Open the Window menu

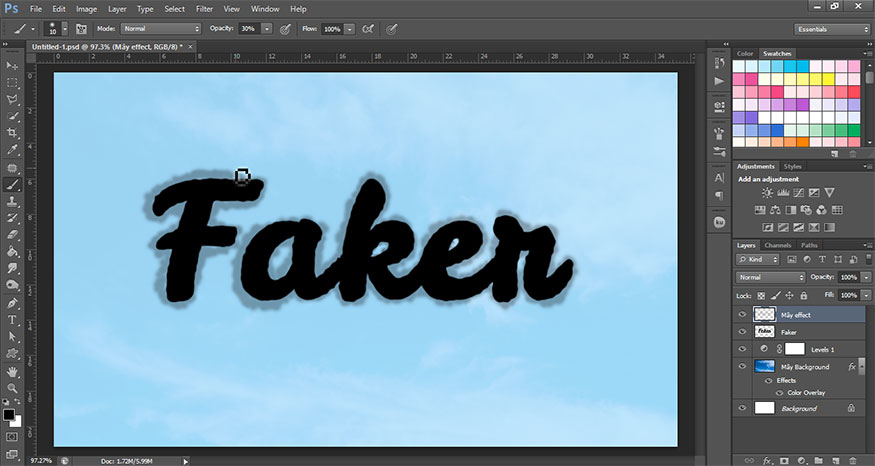click(x=265, y=9)
